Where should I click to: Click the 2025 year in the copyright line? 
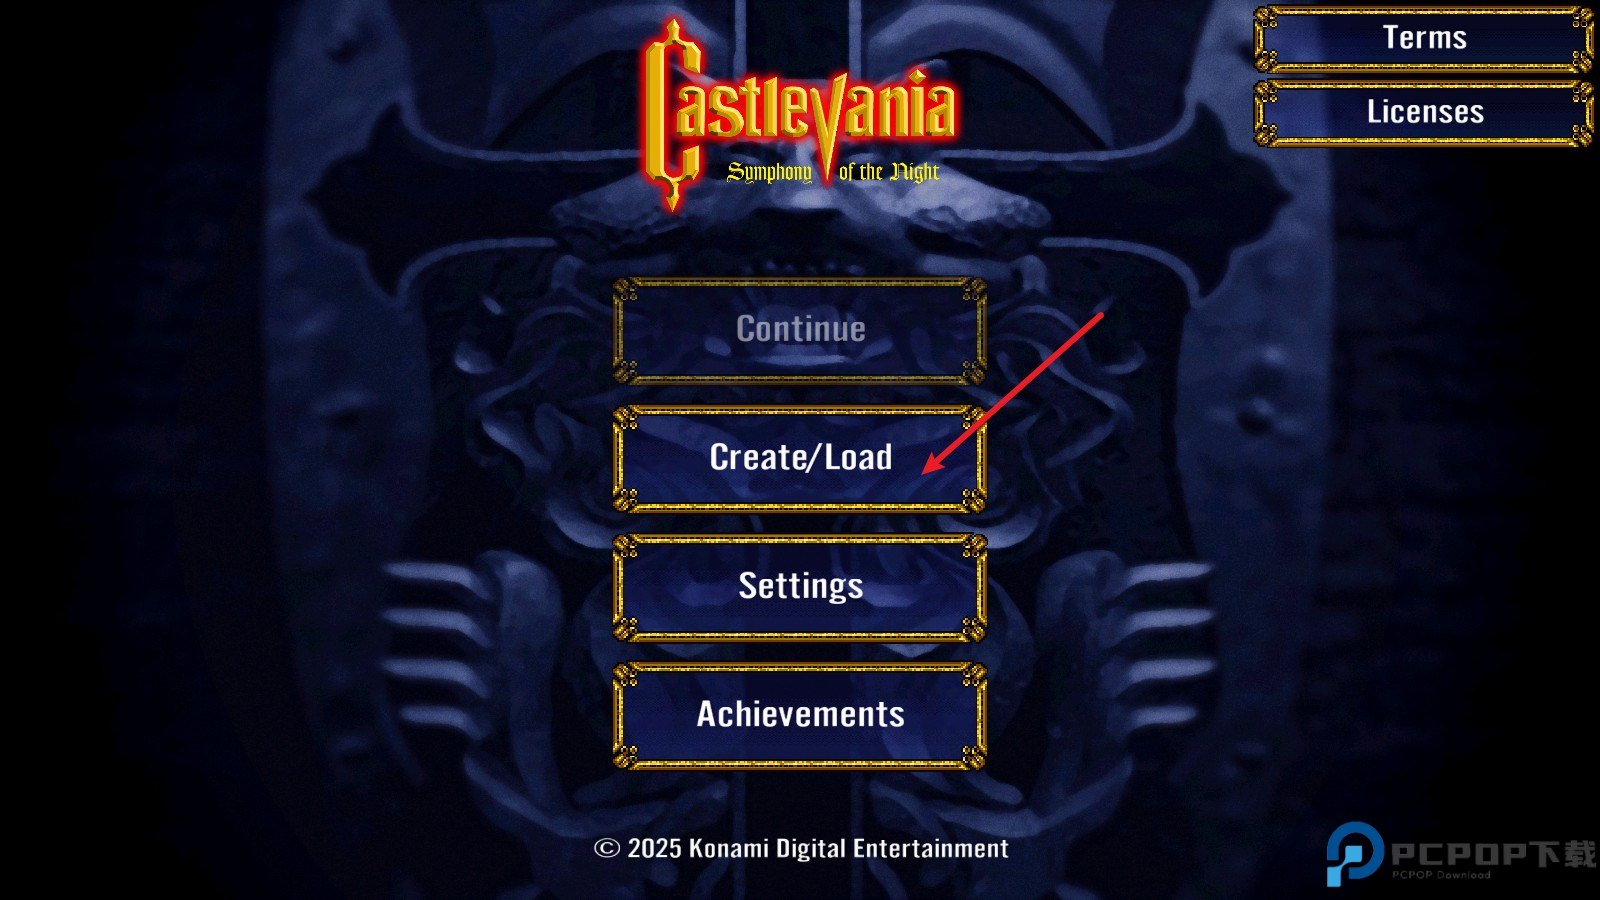click(654, 849)
